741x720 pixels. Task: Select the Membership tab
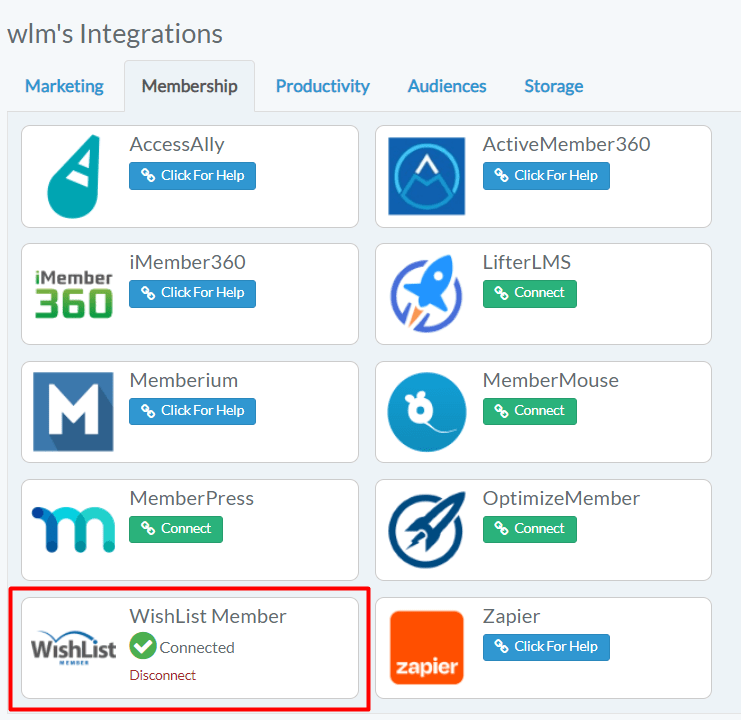(x=190, y=86)
